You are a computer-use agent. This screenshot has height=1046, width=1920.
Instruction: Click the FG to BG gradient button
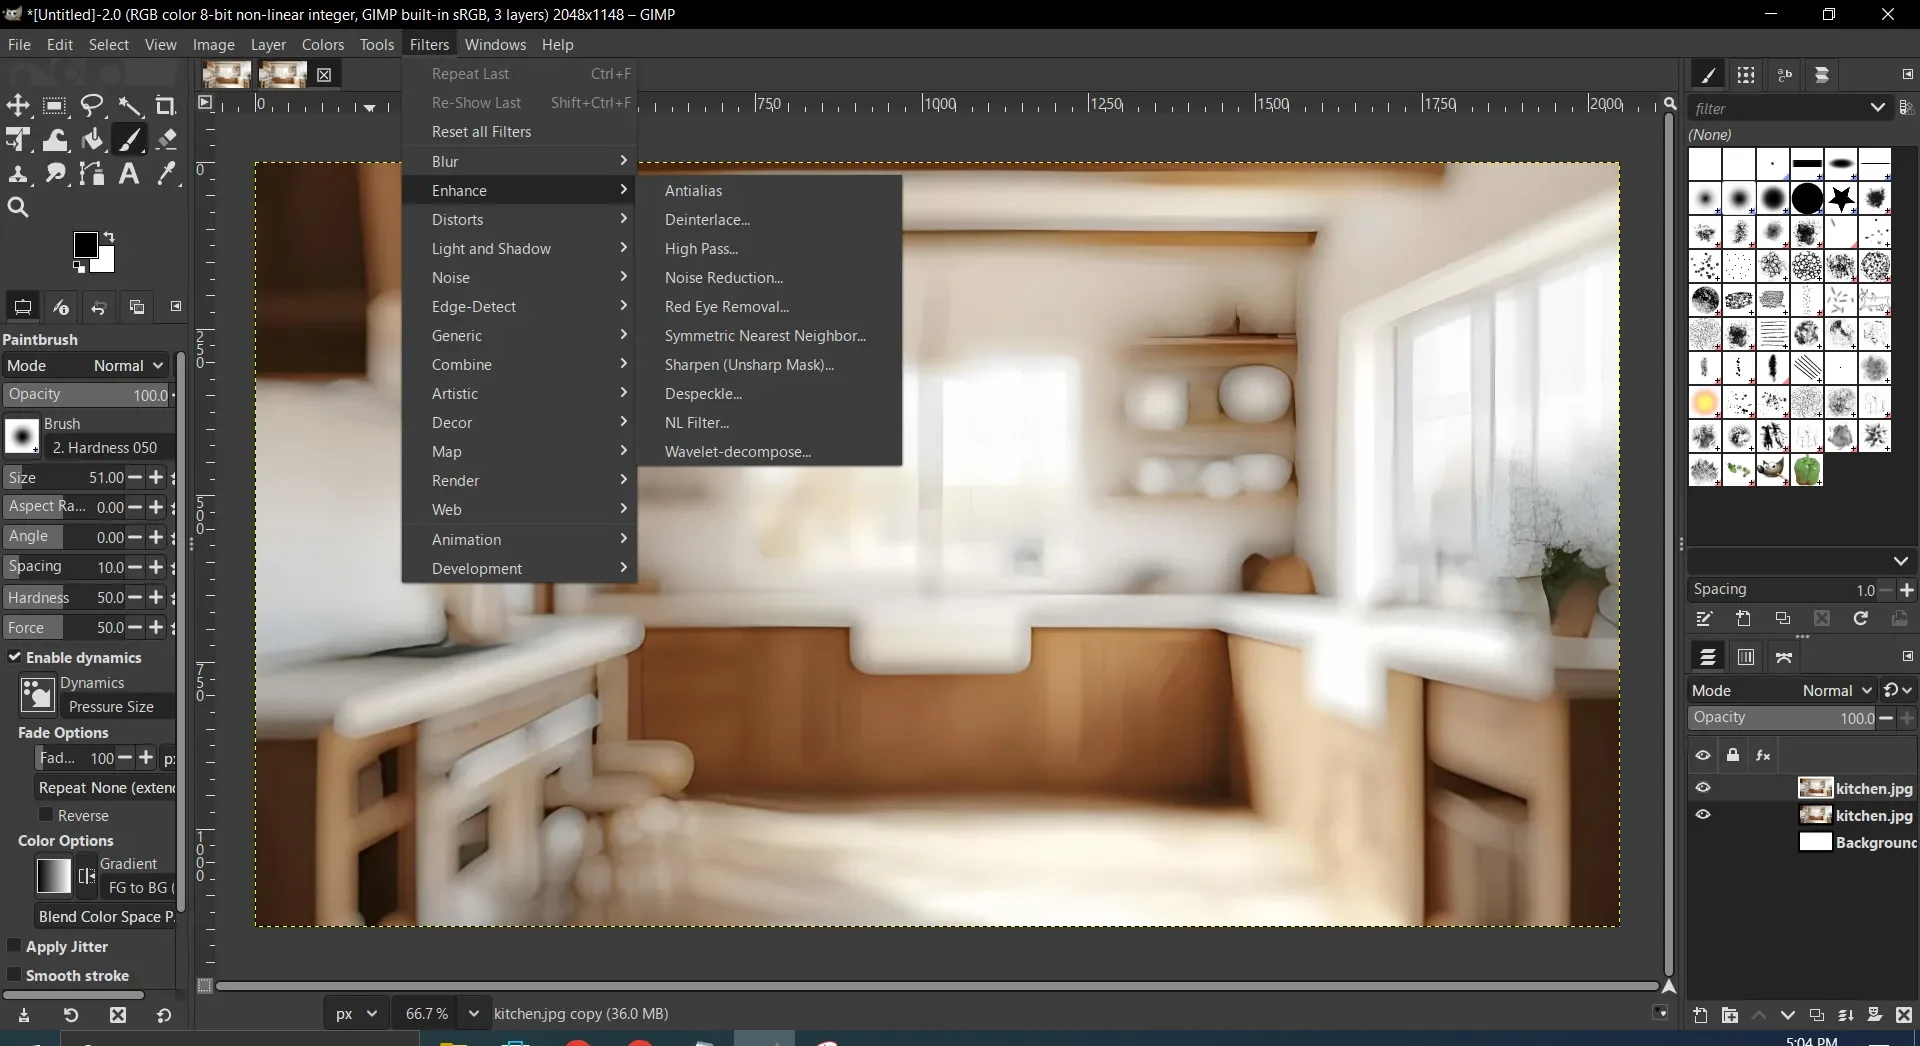(138, 888)
